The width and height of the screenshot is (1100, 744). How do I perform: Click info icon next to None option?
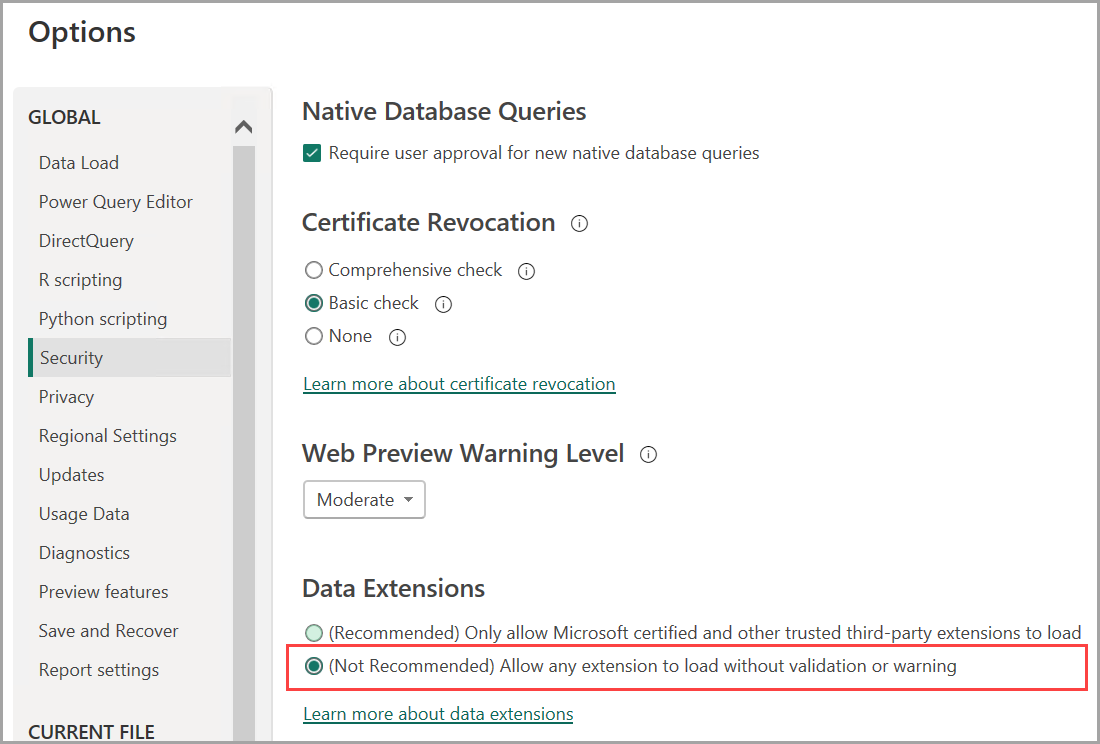397,337
